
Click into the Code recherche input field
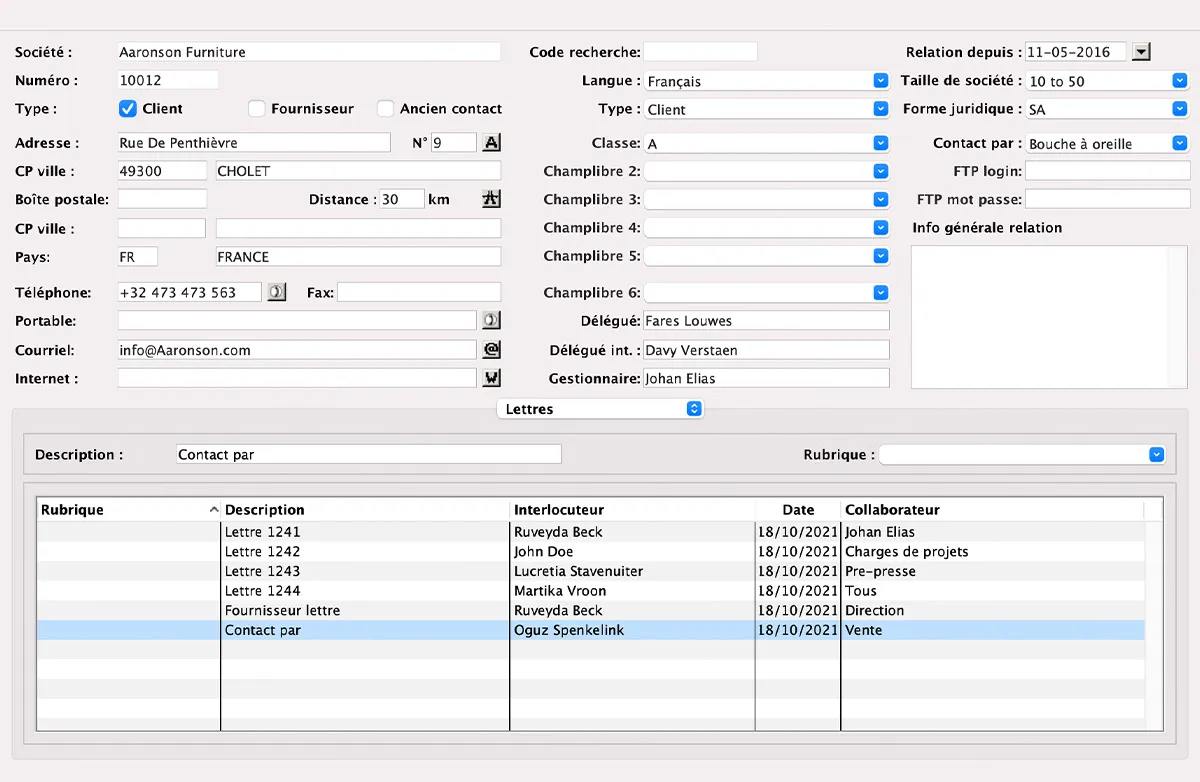[700, 52]
